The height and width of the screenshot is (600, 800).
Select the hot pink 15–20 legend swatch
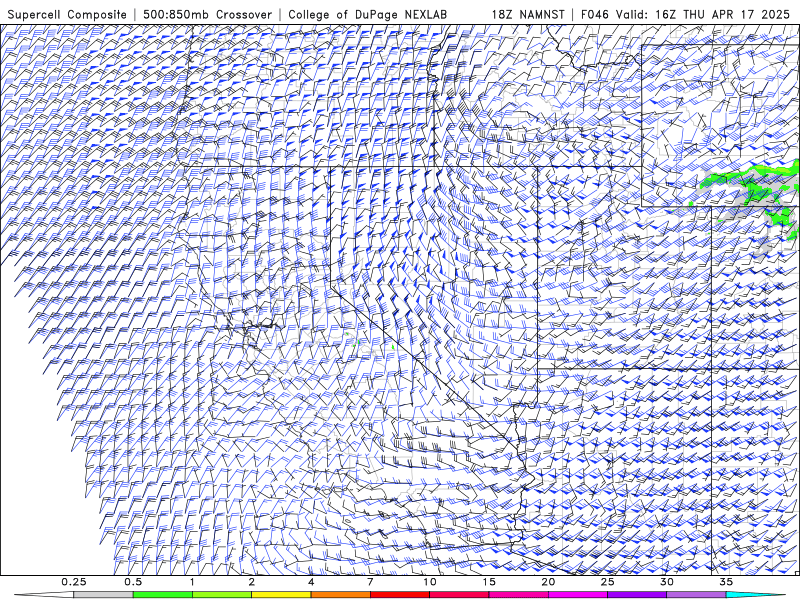[518, 595]
